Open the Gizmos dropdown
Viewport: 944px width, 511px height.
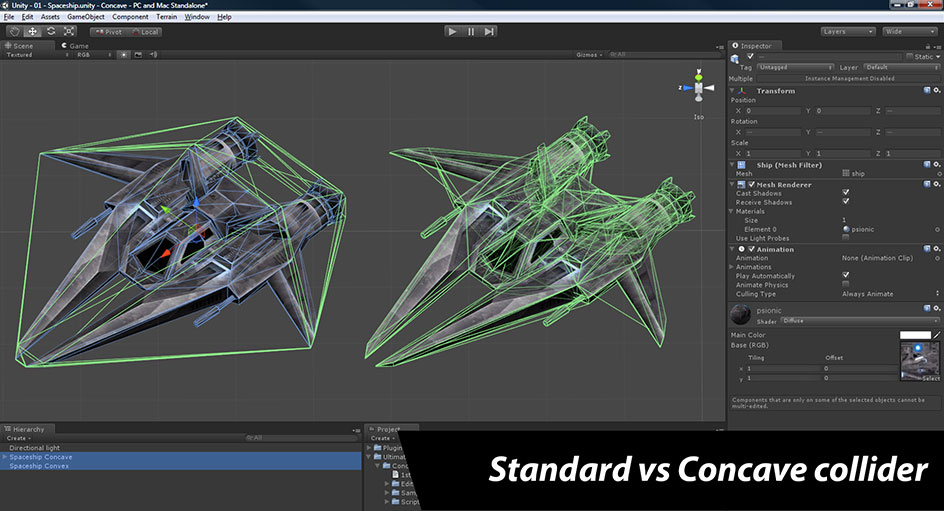pyautogui.click(x=589, y=55)
